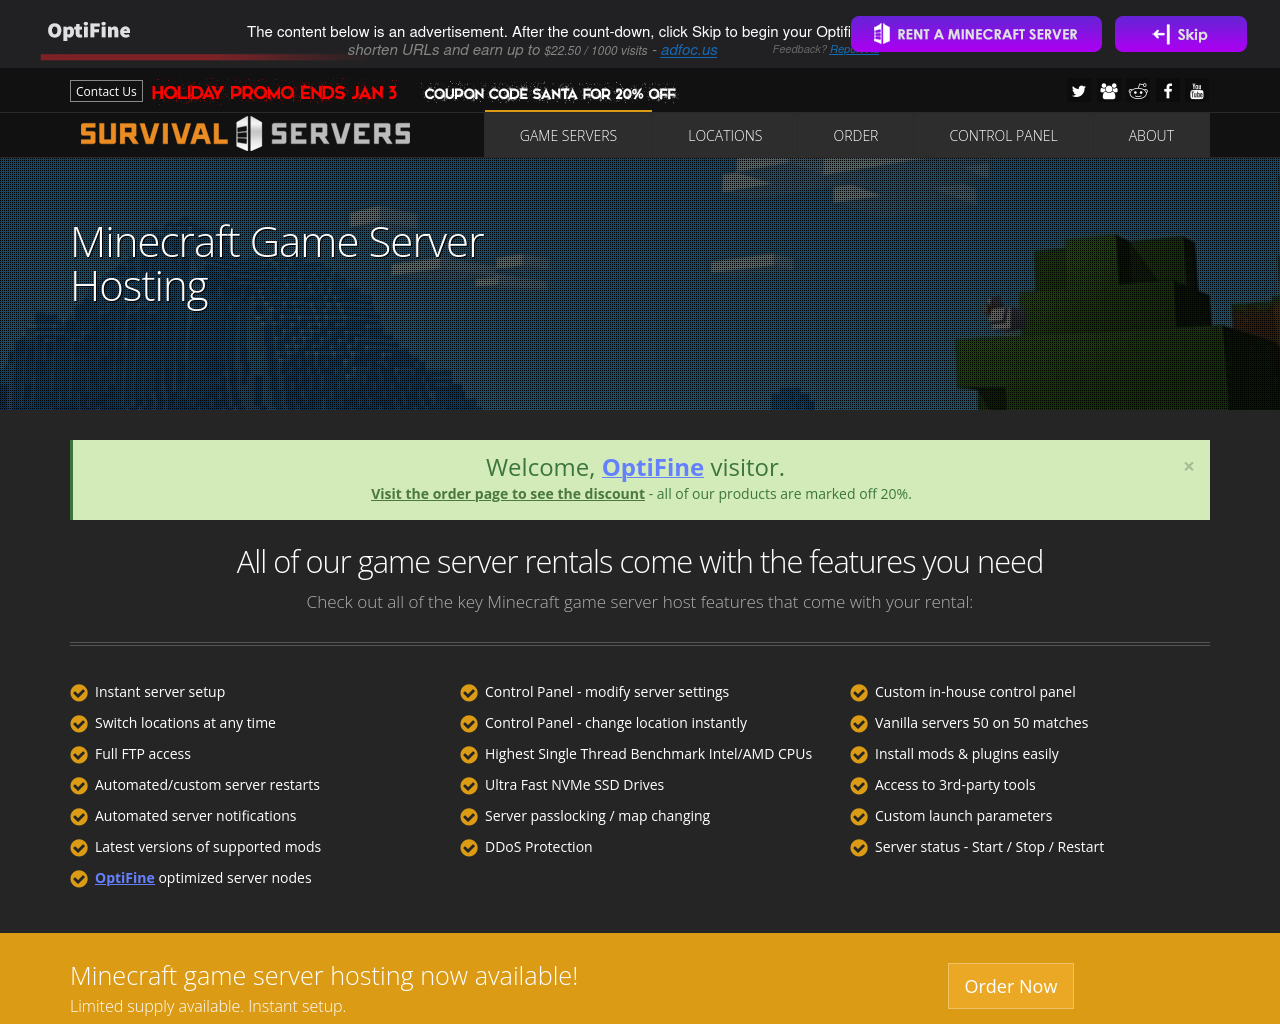Click the Order Now button
This screenshot has width=1280, height=1024.
1011,986
